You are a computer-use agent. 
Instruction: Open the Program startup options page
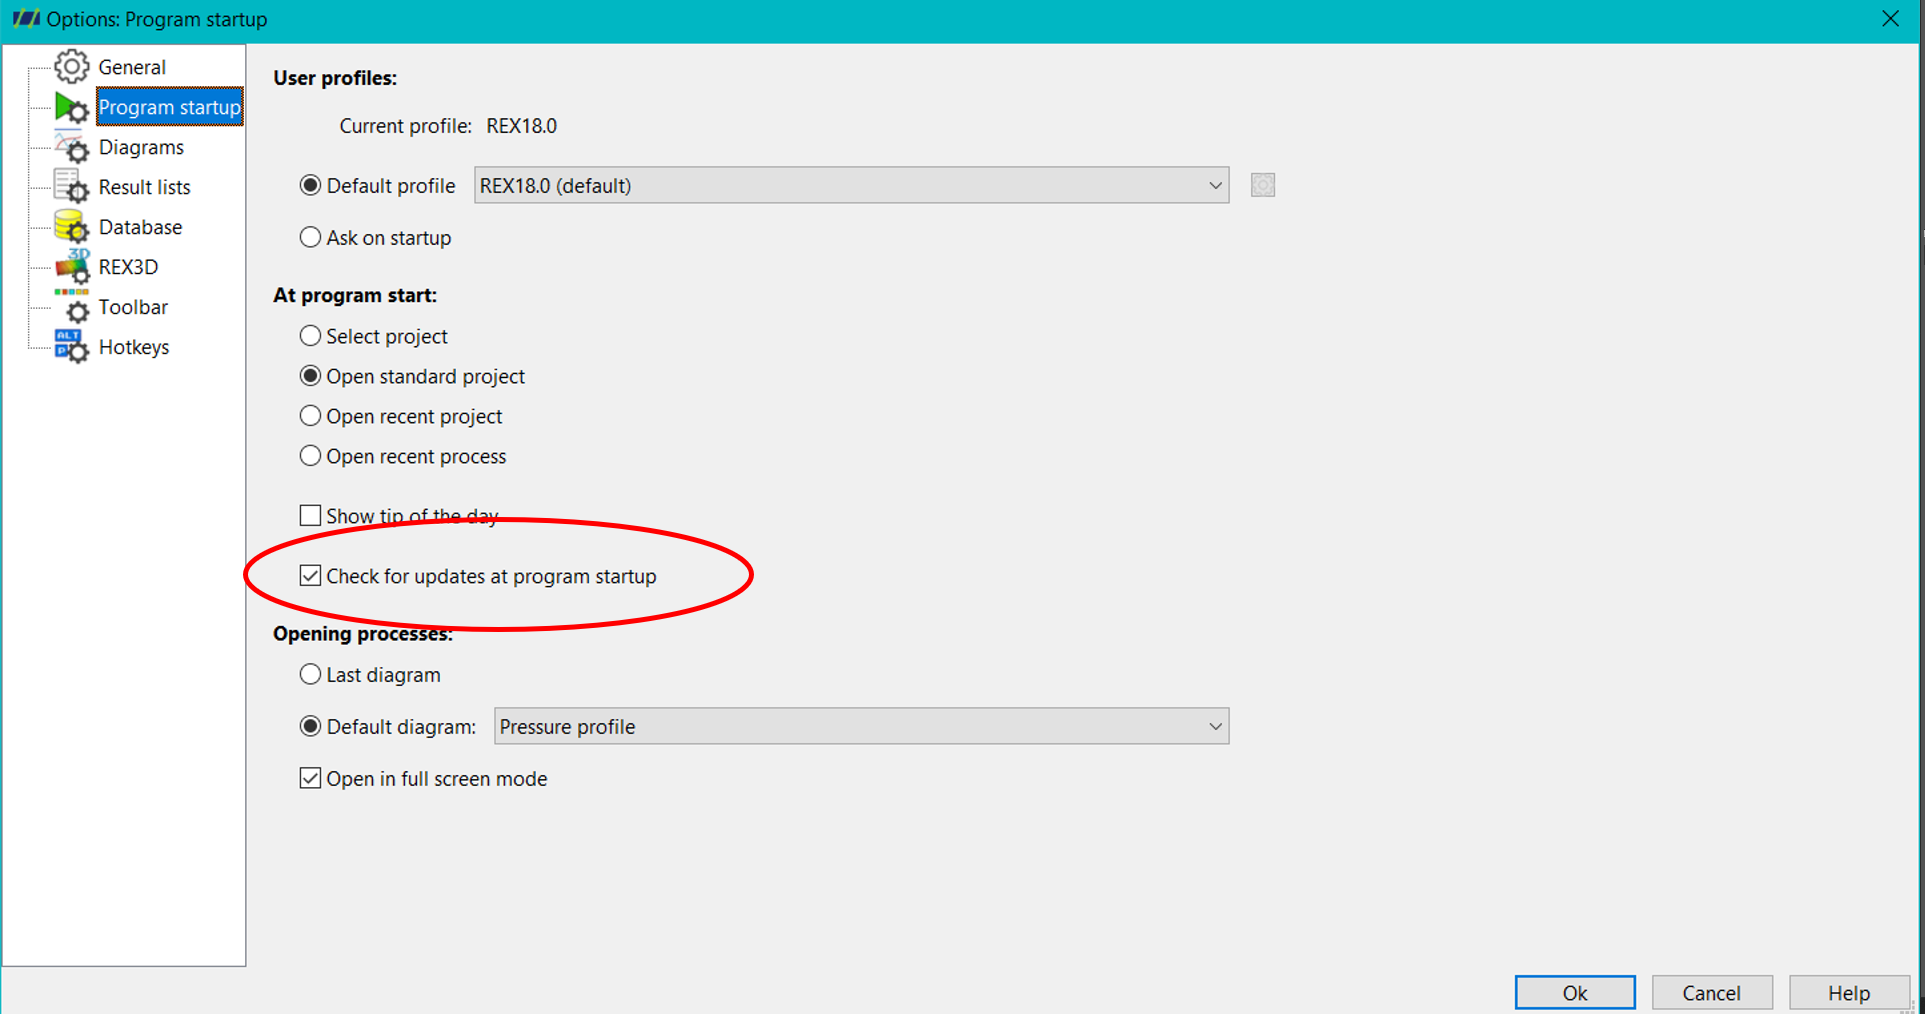tap(169, 107)
